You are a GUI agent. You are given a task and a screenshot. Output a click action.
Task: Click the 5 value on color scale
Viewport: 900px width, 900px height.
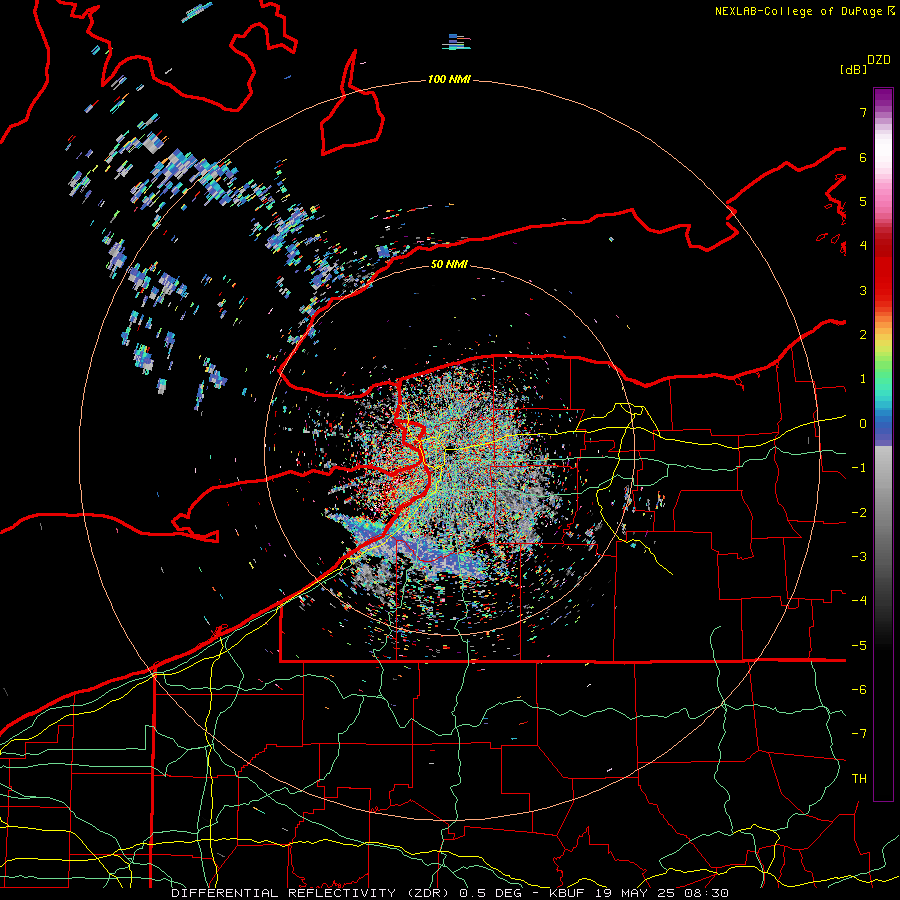pos(863,201)
